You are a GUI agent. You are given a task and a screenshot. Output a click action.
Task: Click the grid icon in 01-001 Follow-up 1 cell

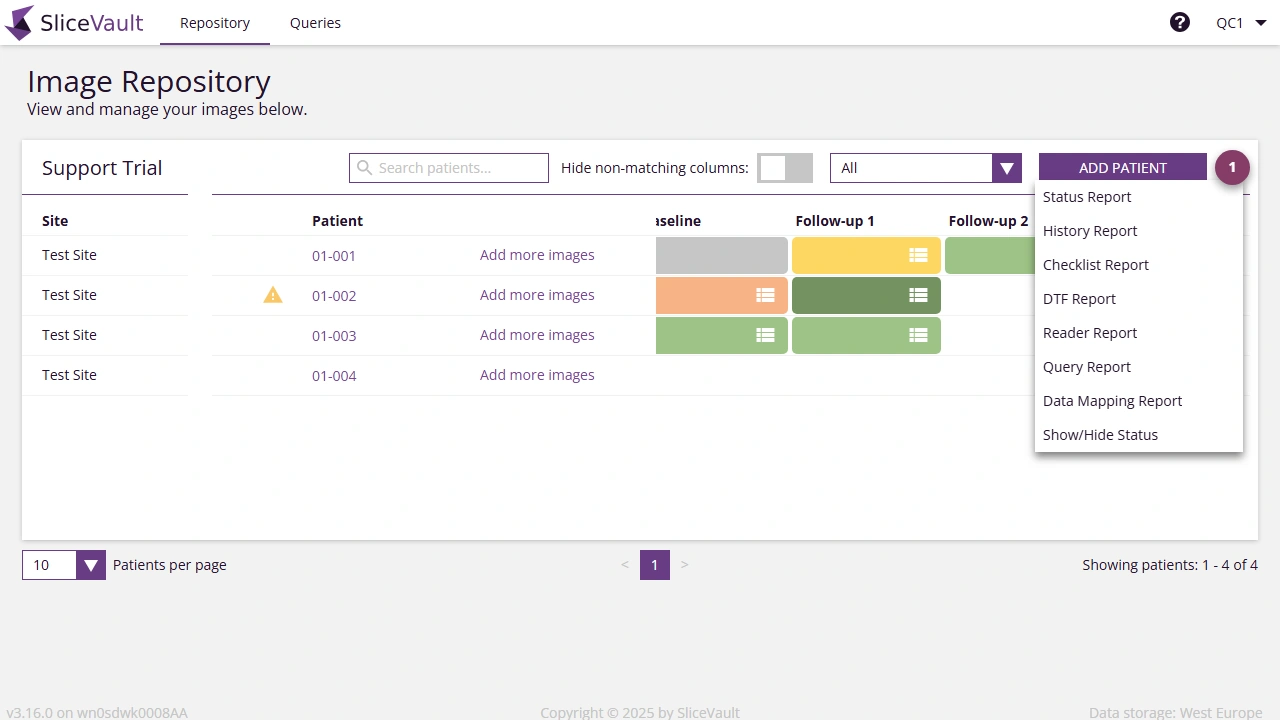tap(918, 255)
